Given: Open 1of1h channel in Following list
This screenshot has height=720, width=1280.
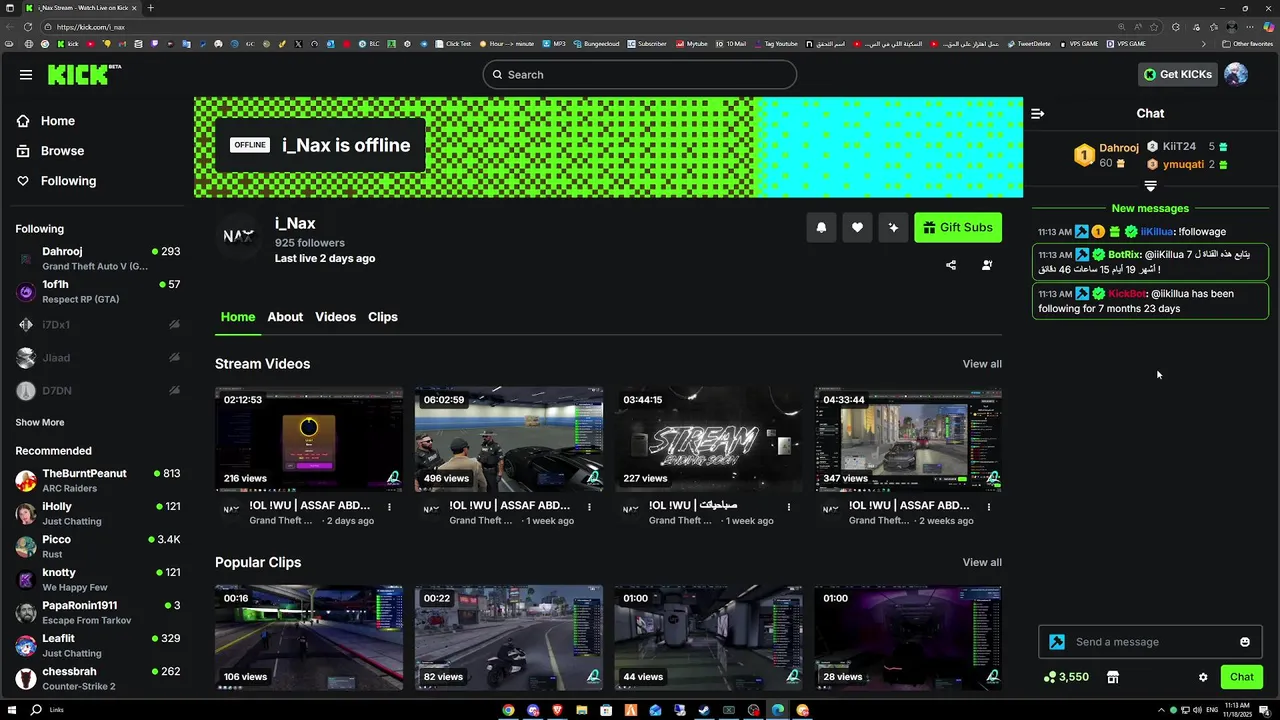Looking at the screenshot, I should tap(98, 291).
